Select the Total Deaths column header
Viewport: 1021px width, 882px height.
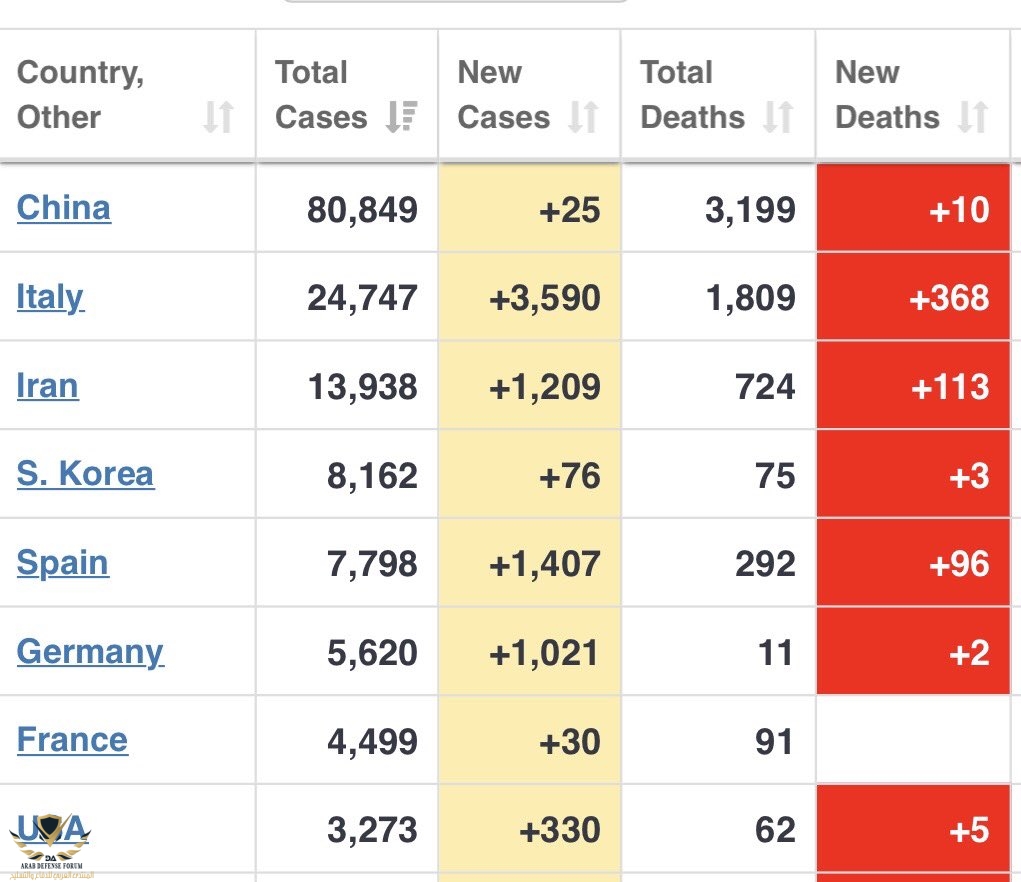pyautogui.click(x=692, y=95)
